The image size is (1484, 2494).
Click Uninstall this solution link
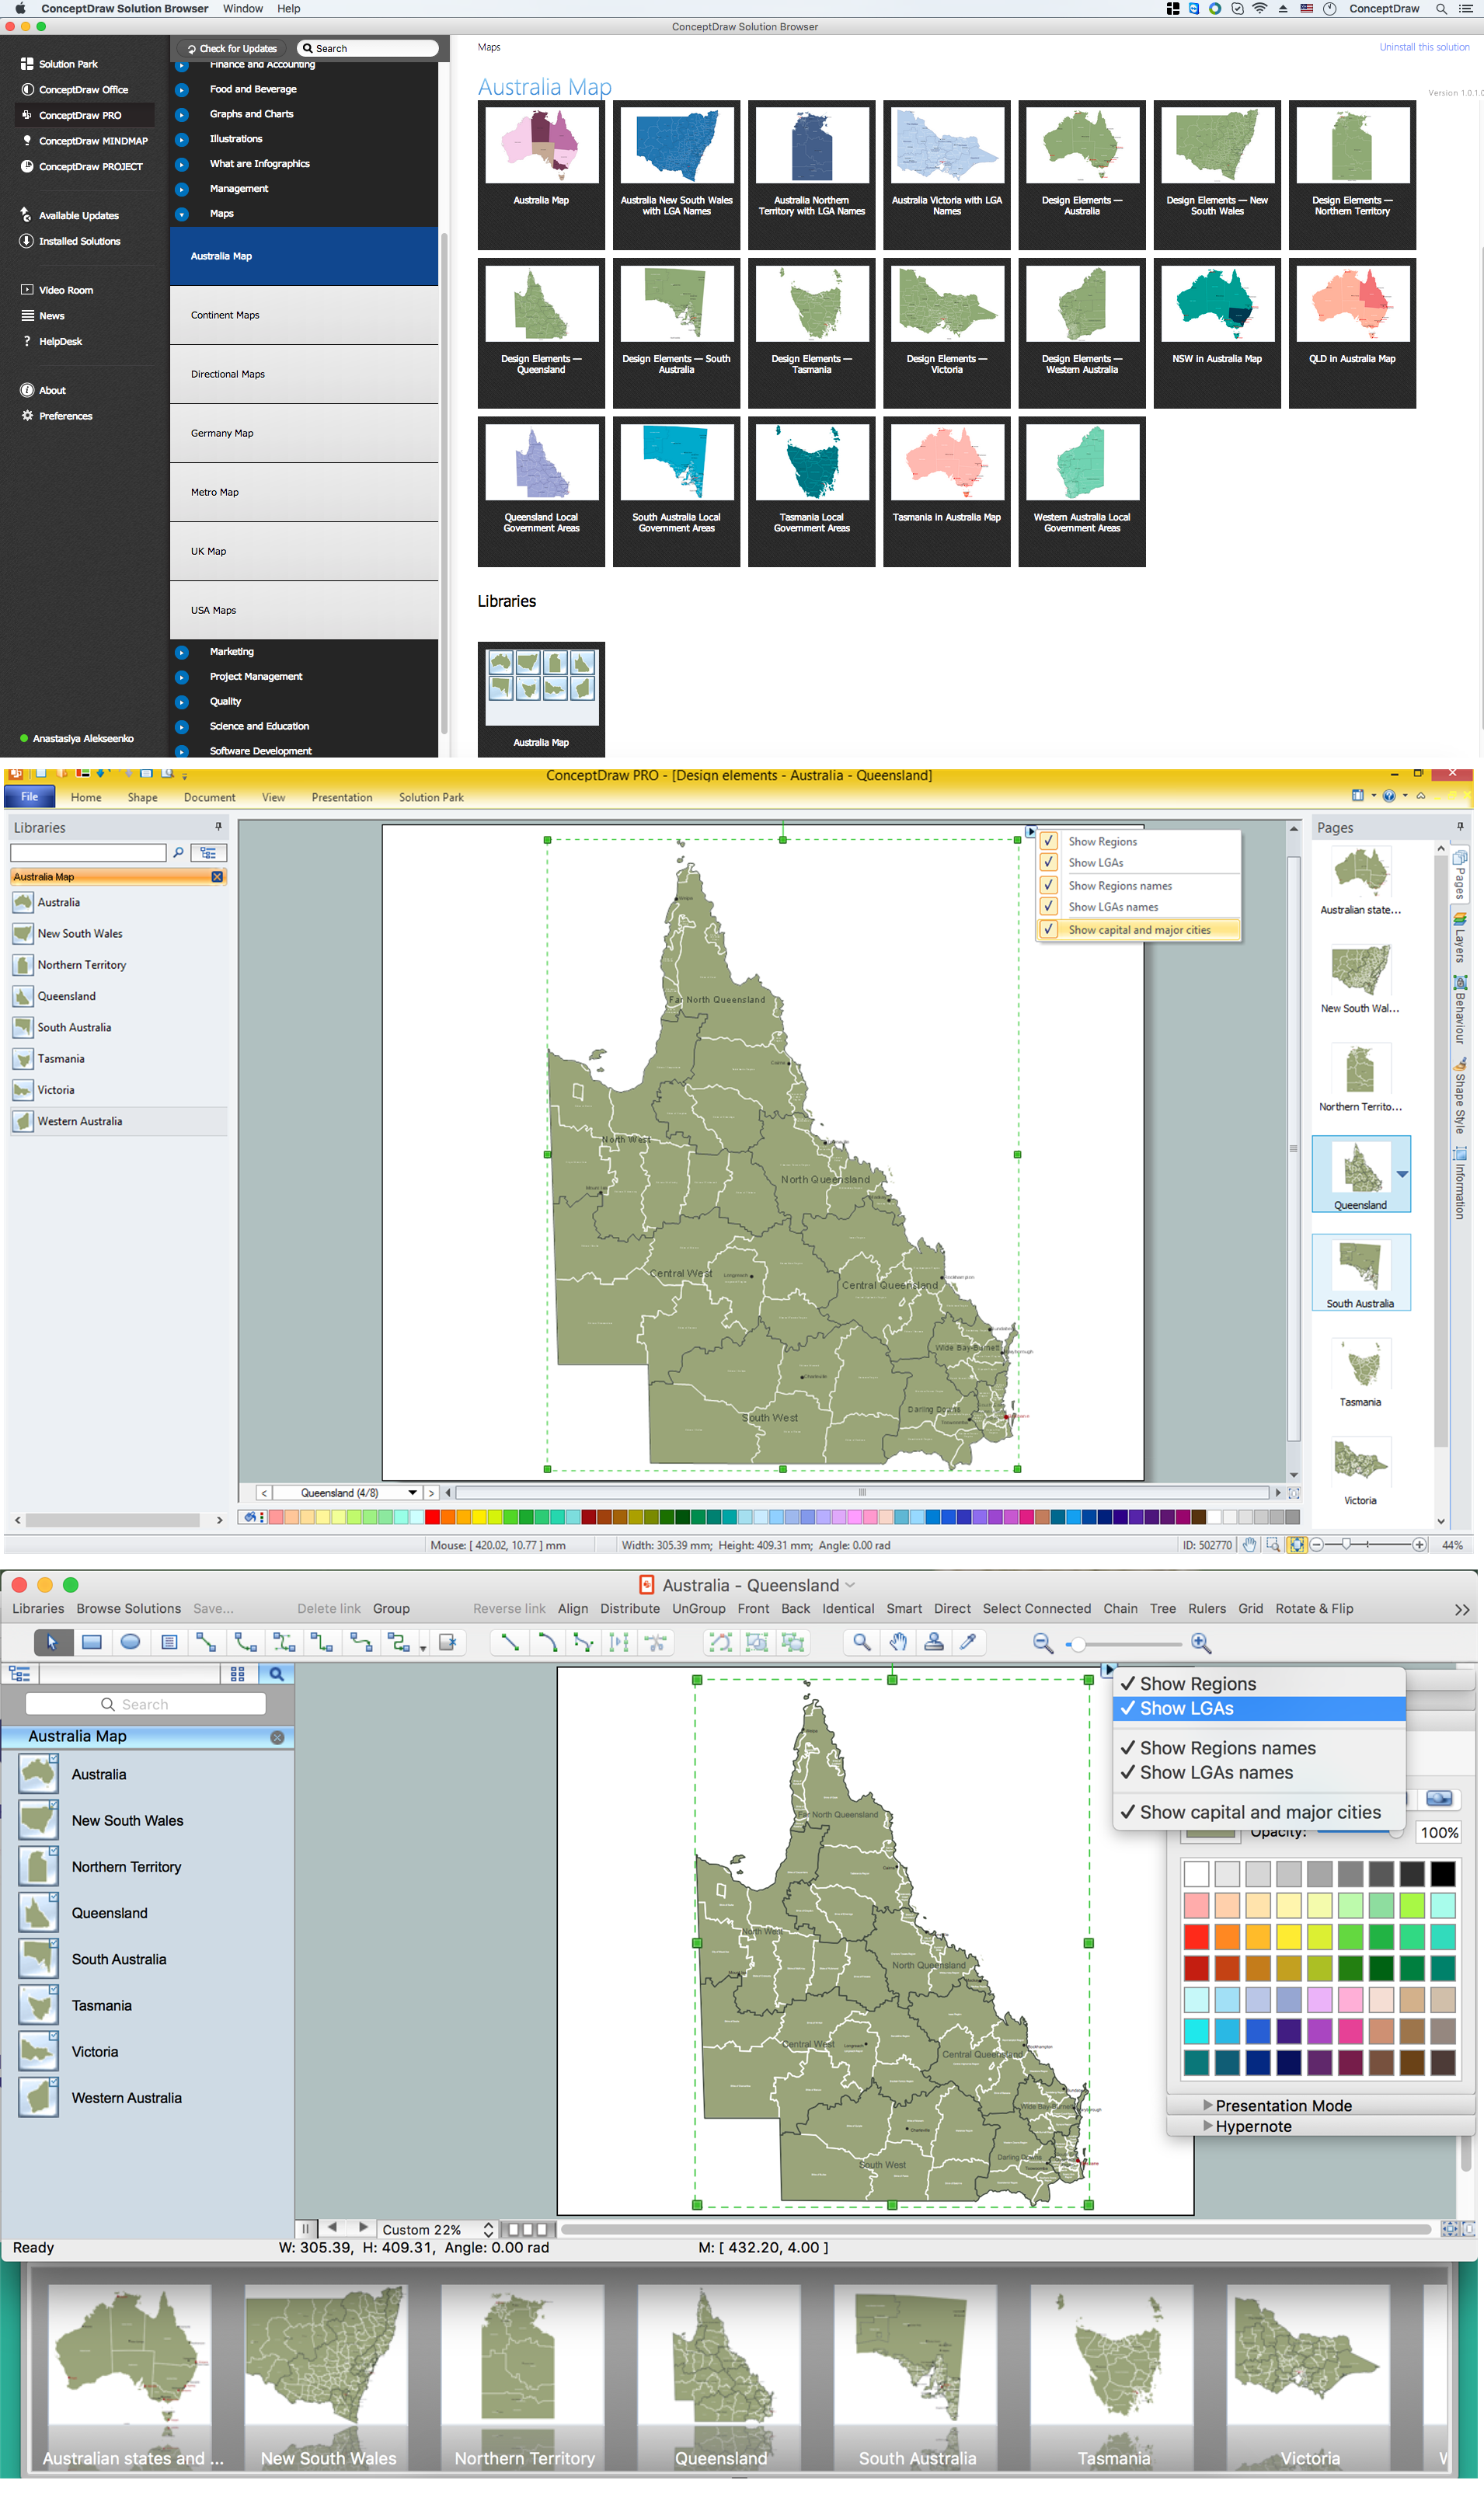click(x=1424, y=47)
